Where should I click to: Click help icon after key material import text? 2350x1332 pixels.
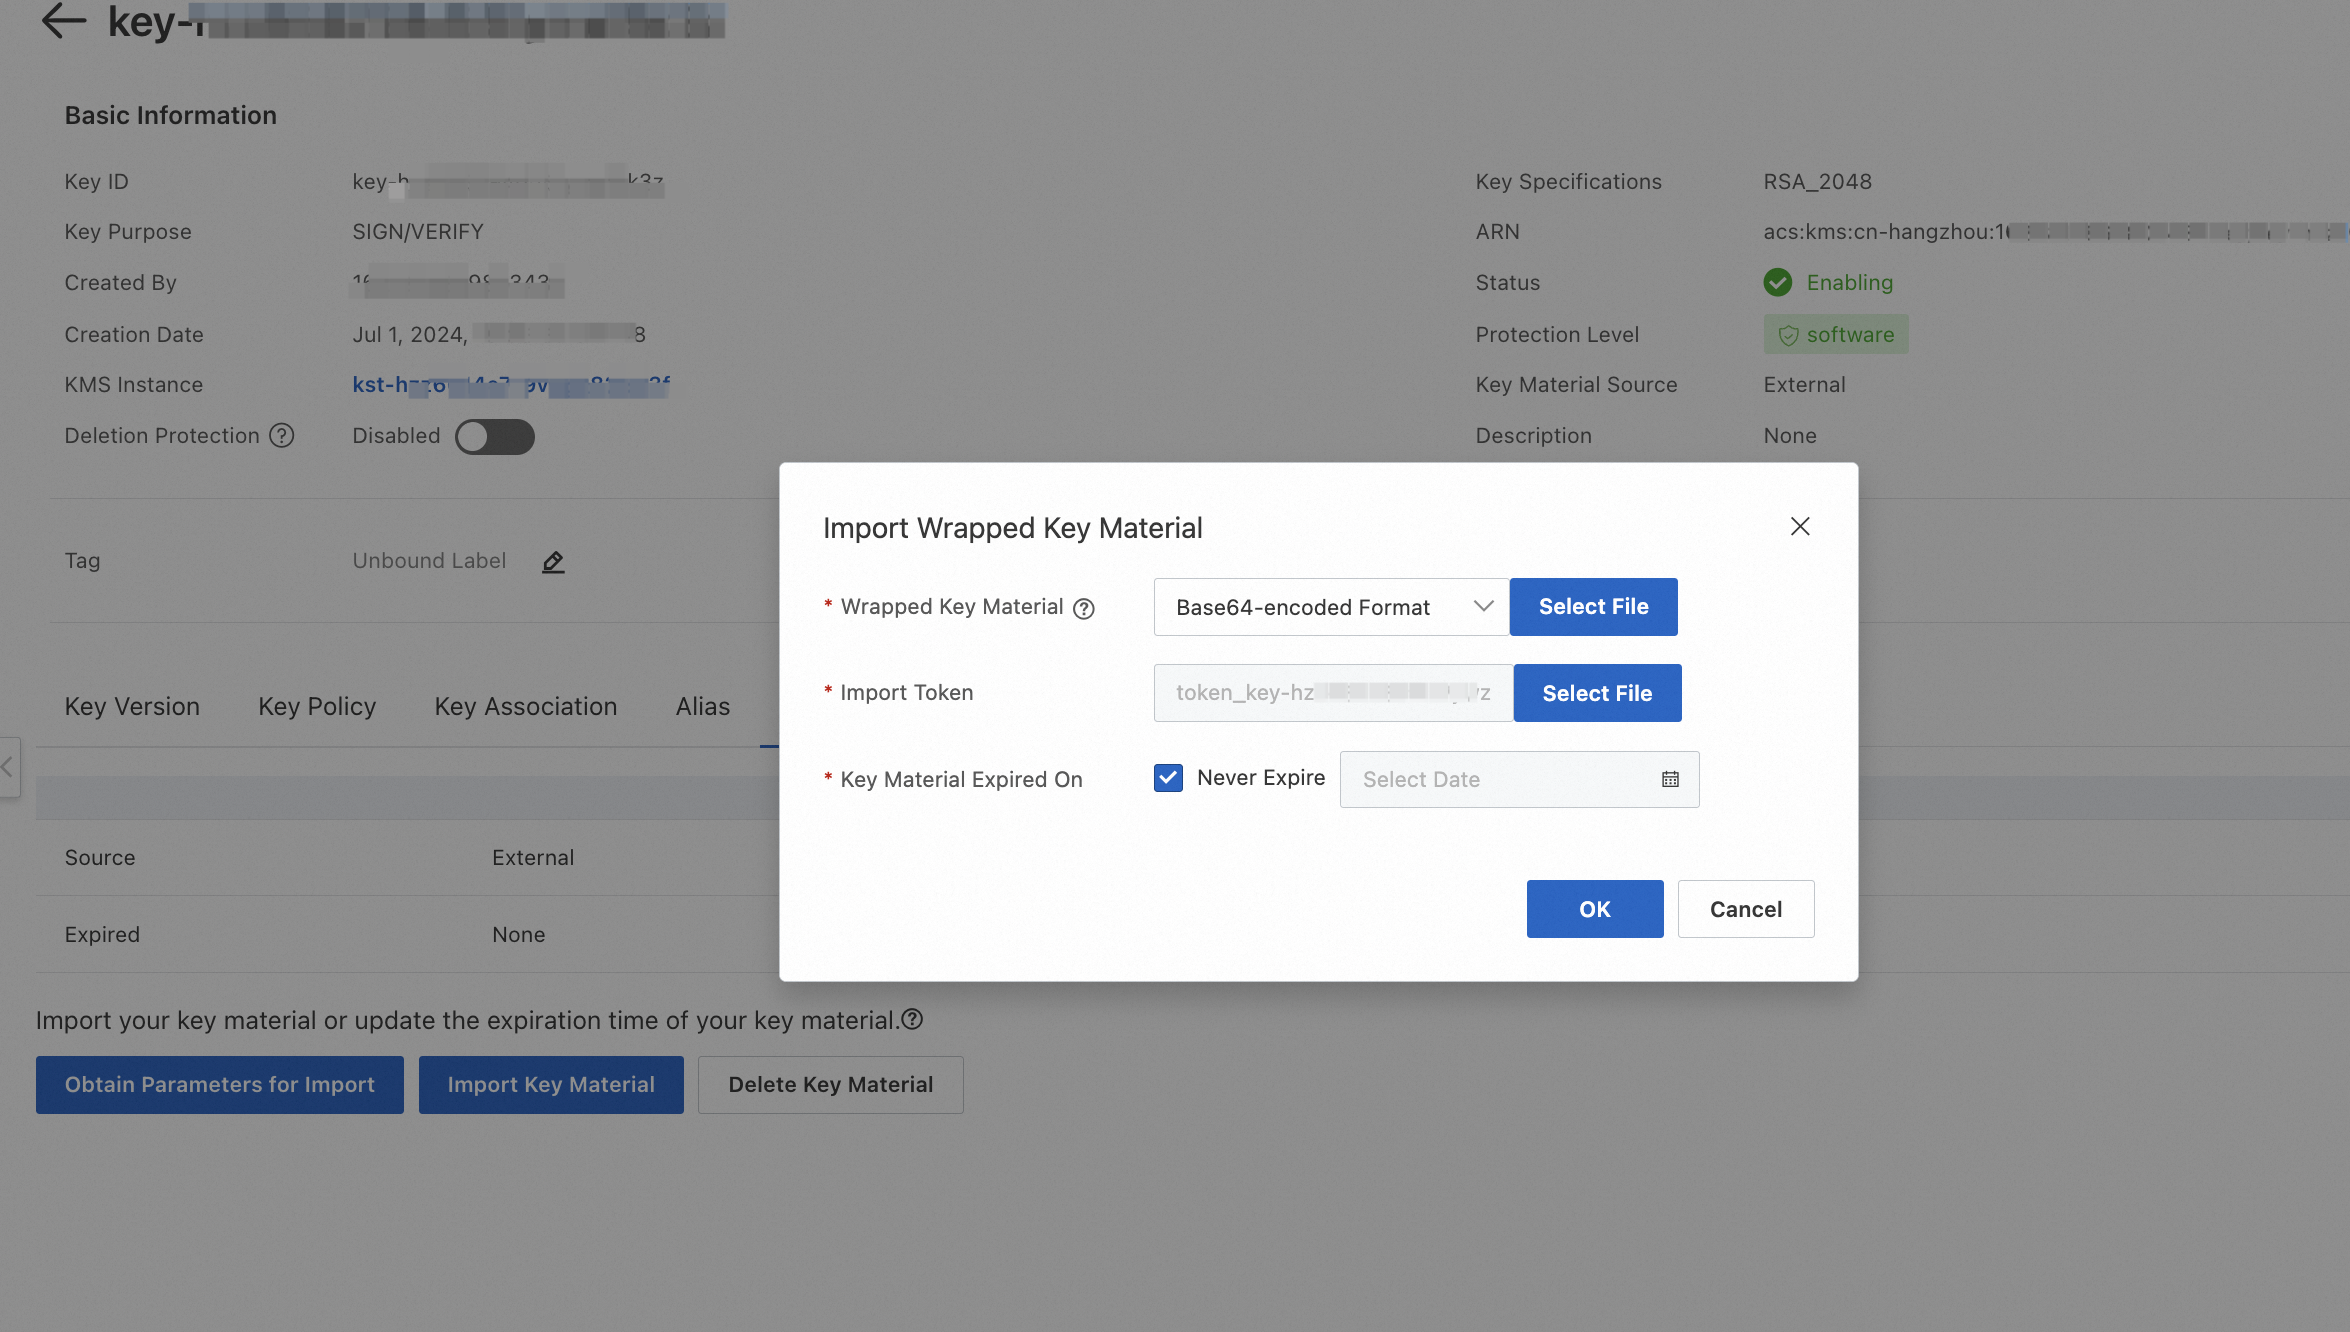[x=912, y=1019]
